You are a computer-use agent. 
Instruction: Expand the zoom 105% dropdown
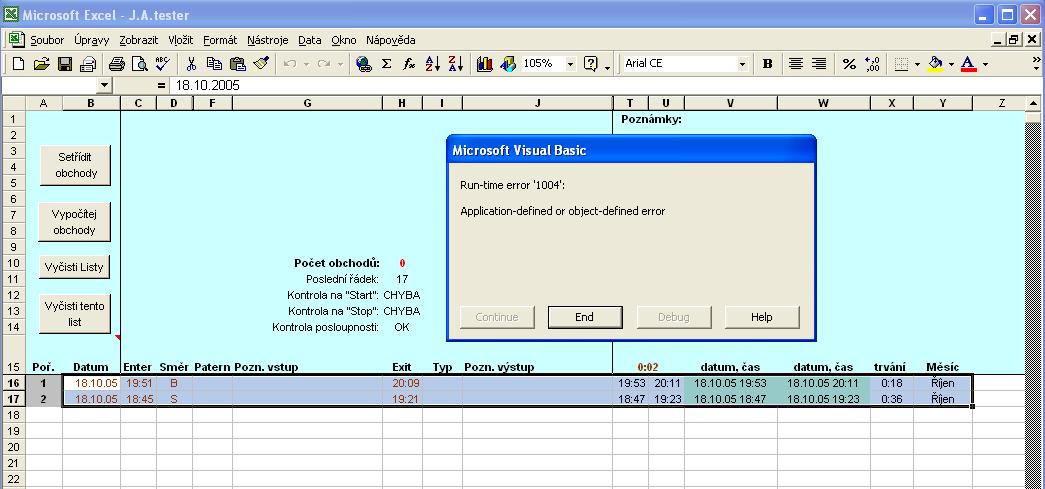571,64
